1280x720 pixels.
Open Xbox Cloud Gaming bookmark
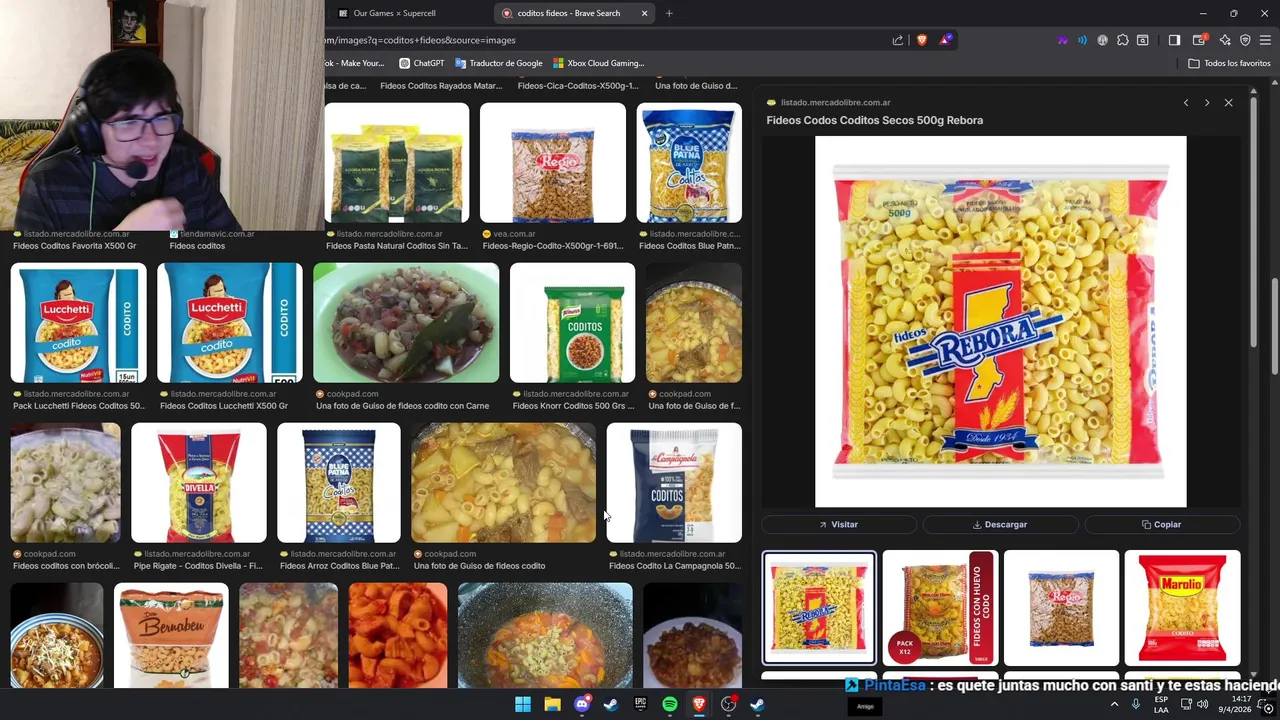tap(598, 63)
